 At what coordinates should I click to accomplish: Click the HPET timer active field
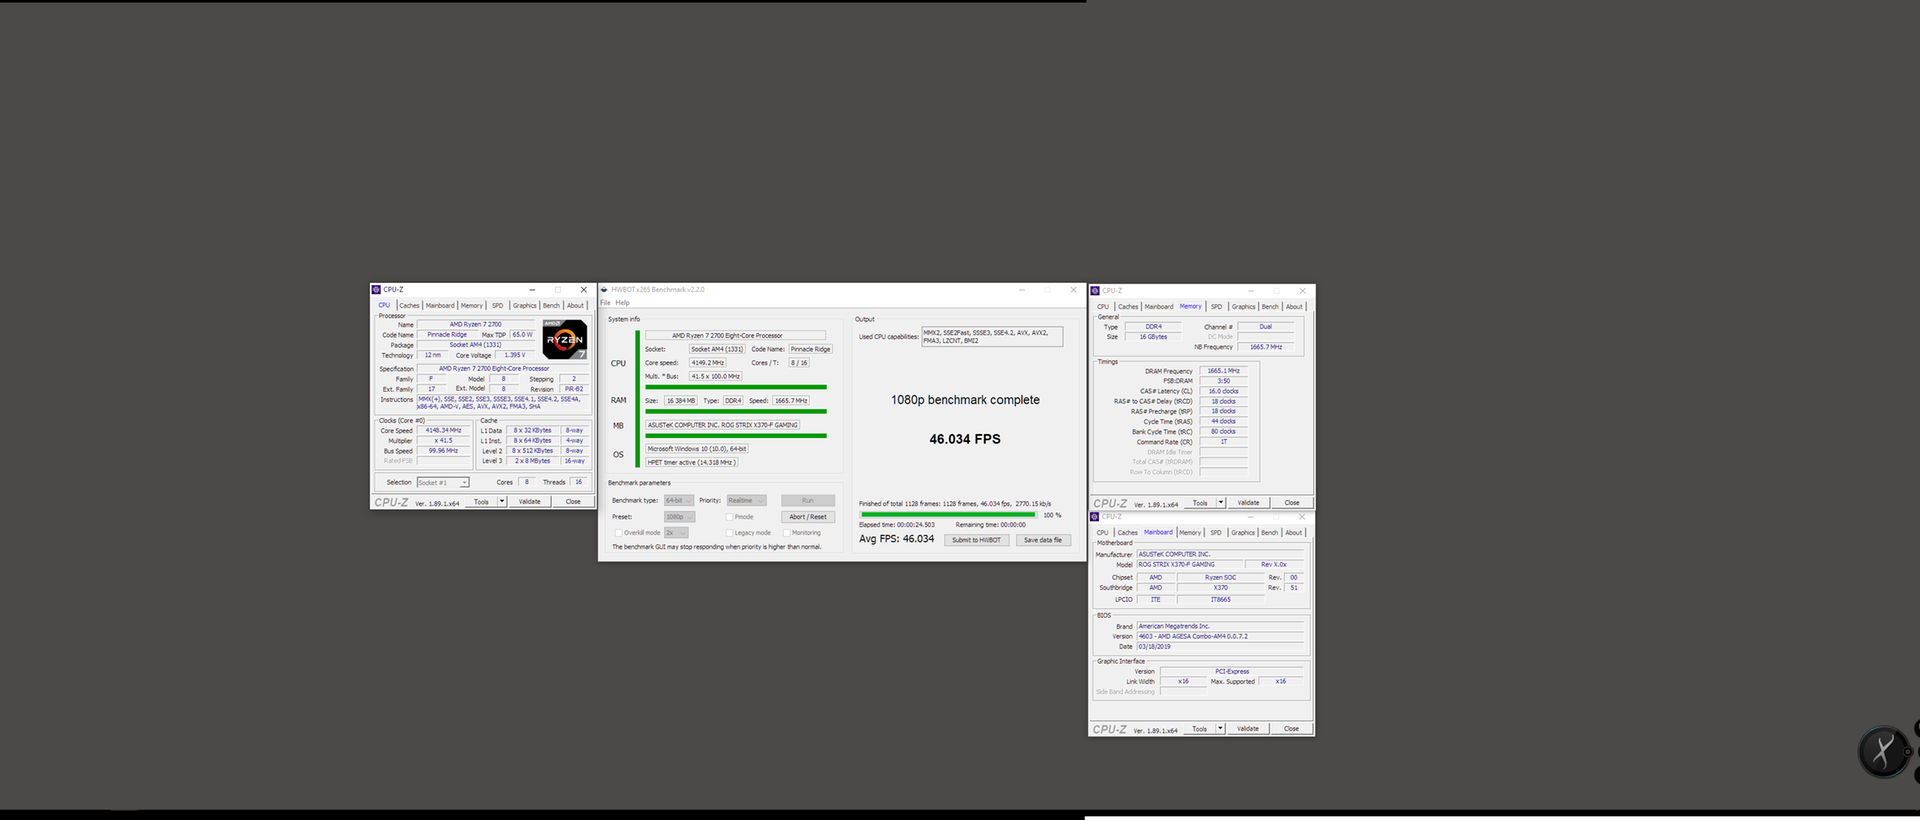[x=691, y=462]
